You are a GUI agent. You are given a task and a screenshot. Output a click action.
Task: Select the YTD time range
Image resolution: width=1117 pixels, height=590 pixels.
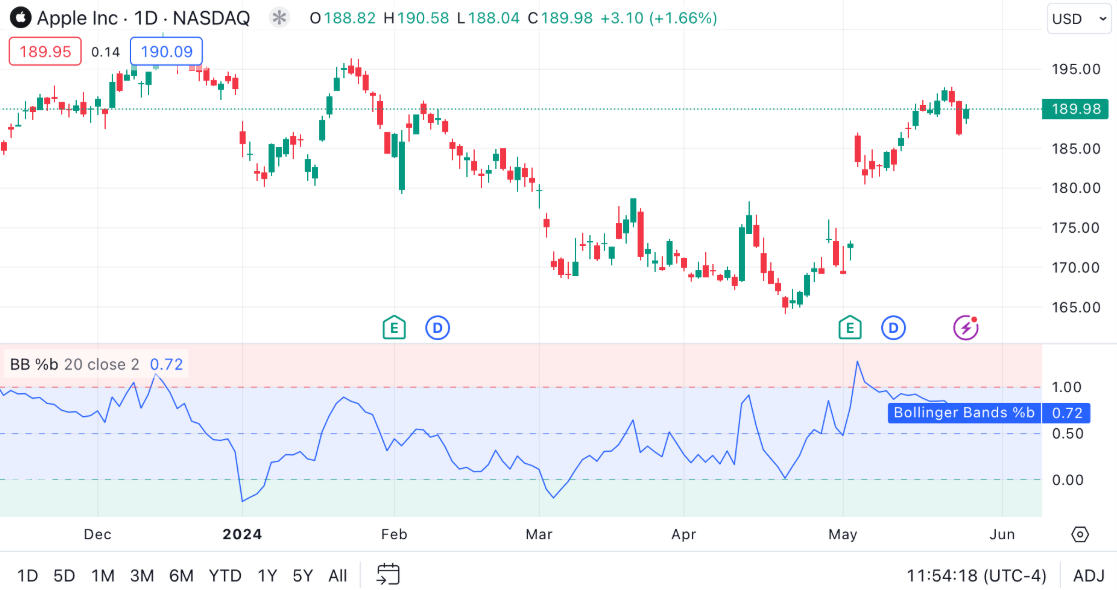[x=225, y=576]
